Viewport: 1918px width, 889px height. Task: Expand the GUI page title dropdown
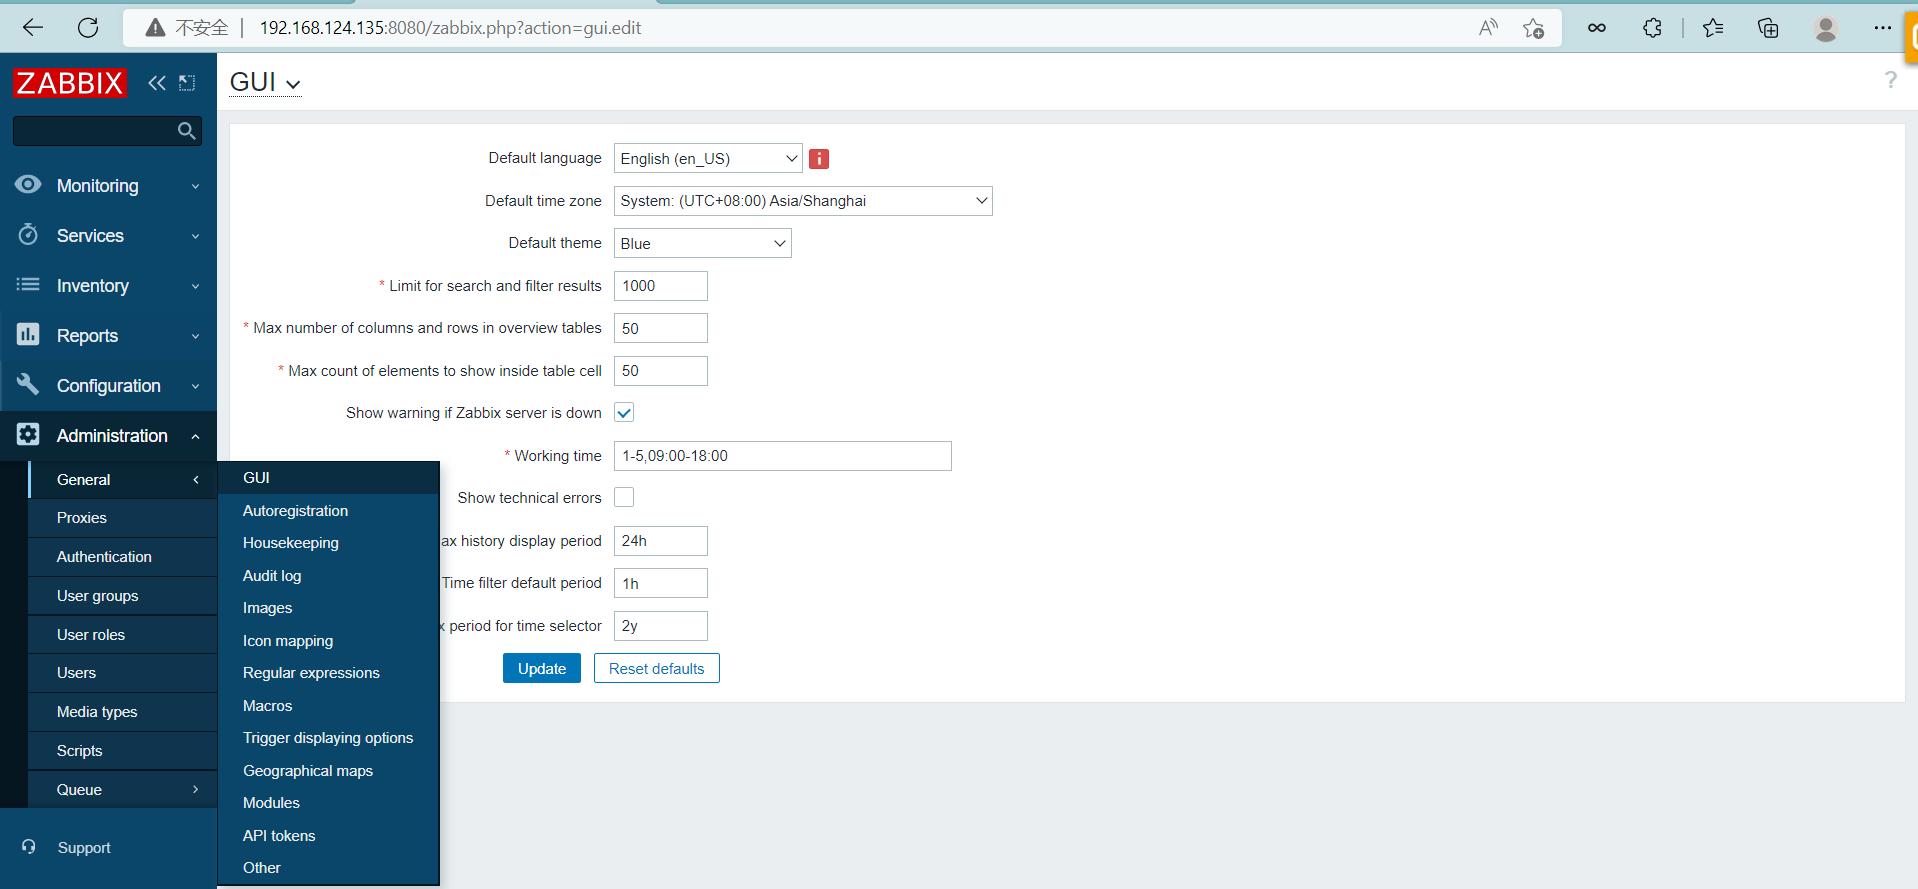(265, 83)
